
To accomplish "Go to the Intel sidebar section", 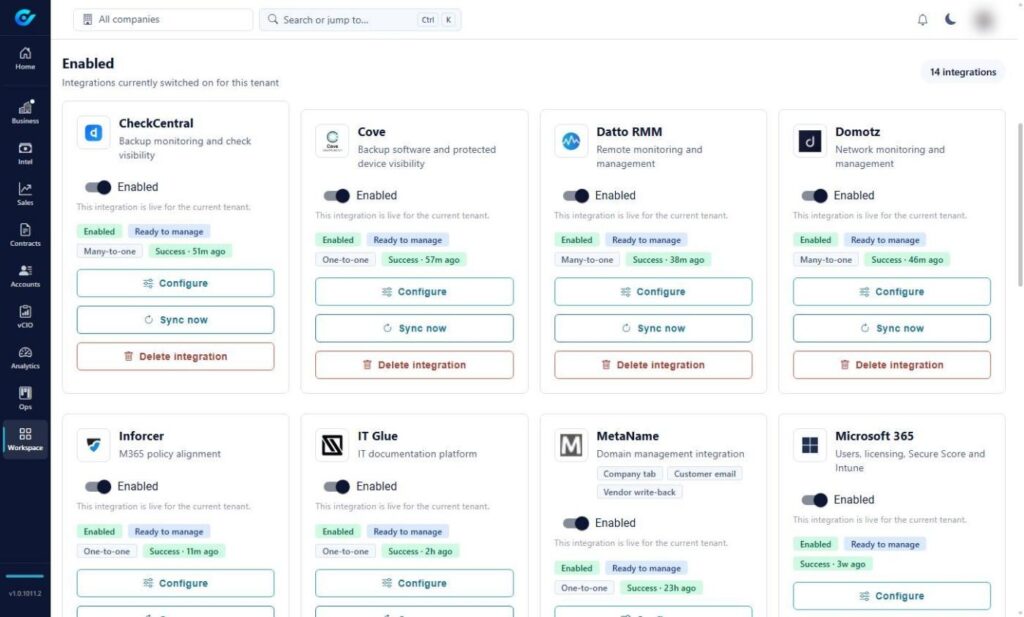I will click(x=25, y=153).
